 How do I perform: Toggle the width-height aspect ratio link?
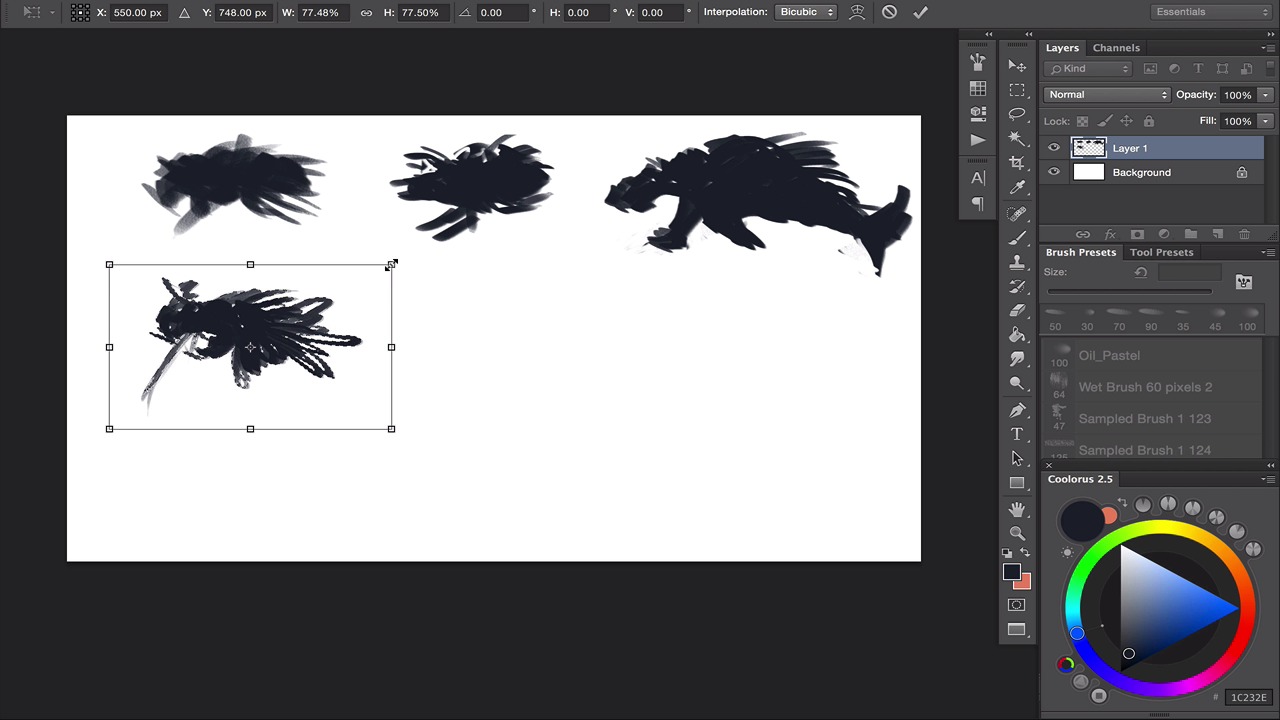tap(366, 13)
